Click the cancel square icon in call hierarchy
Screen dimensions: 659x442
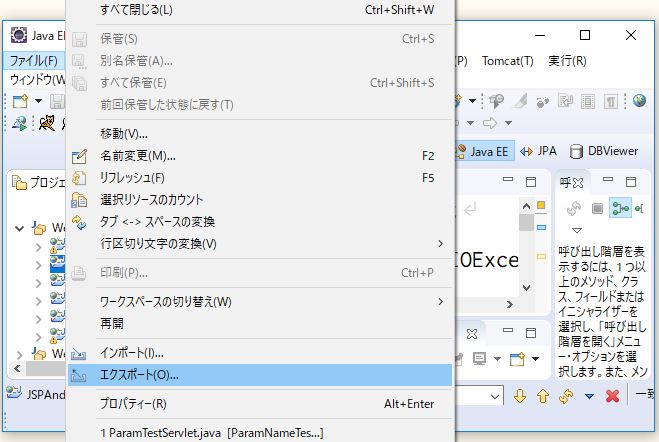click(597, 208)
